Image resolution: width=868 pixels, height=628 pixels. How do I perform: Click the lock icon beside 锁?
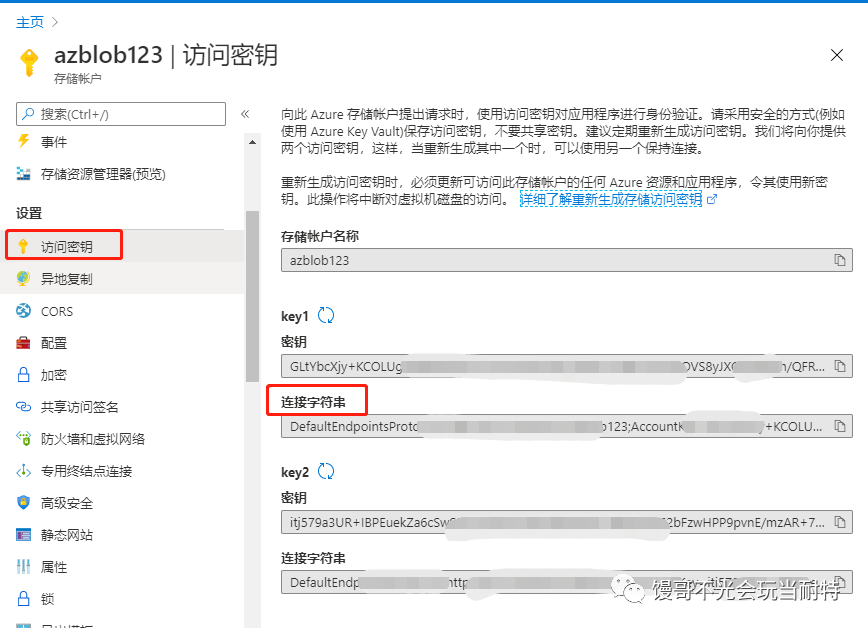[23, 599]
